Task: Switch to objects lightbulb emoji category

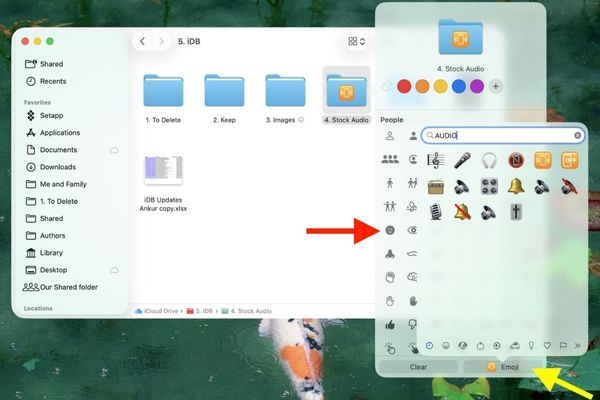Action: pos(531,346)
